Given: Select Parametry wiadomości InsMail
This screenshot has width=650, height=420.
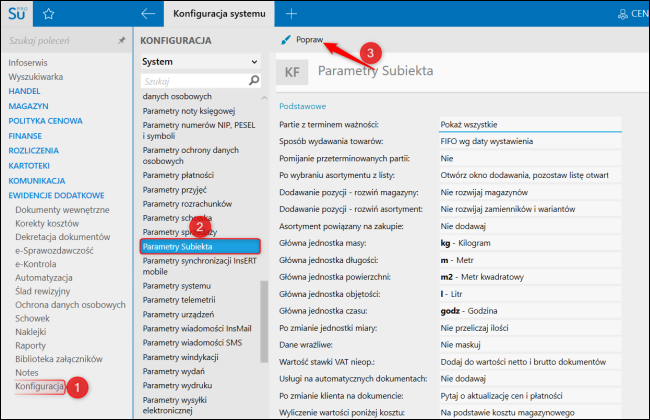Looking at the screenshot, I should point(197,329).
